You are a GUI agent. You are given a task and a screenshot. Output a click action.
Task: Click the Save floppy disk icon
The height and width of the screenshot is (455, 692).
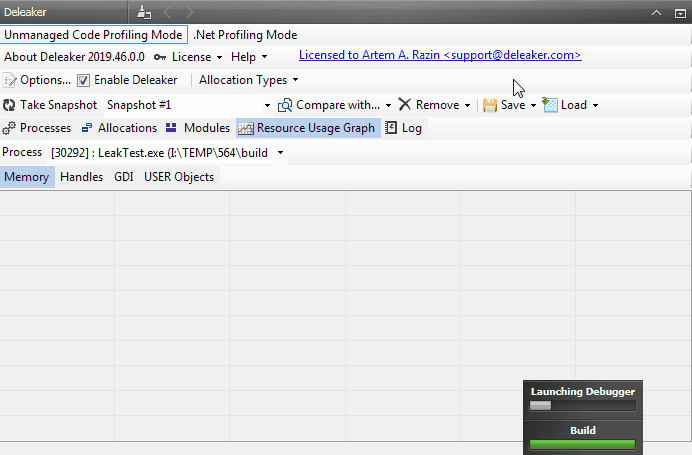click(x=490, y=105)
